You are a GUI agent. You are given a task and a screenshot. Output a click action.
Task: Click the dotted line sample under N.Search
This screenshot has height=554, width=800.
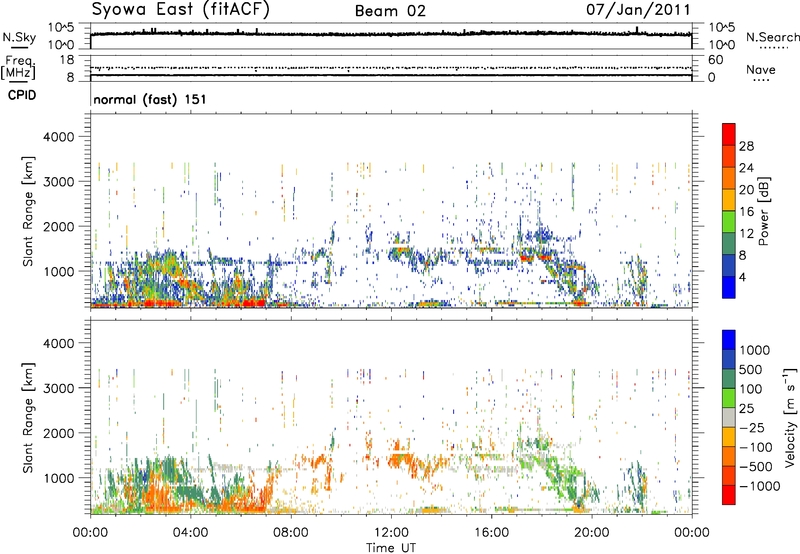click(773, 48)
